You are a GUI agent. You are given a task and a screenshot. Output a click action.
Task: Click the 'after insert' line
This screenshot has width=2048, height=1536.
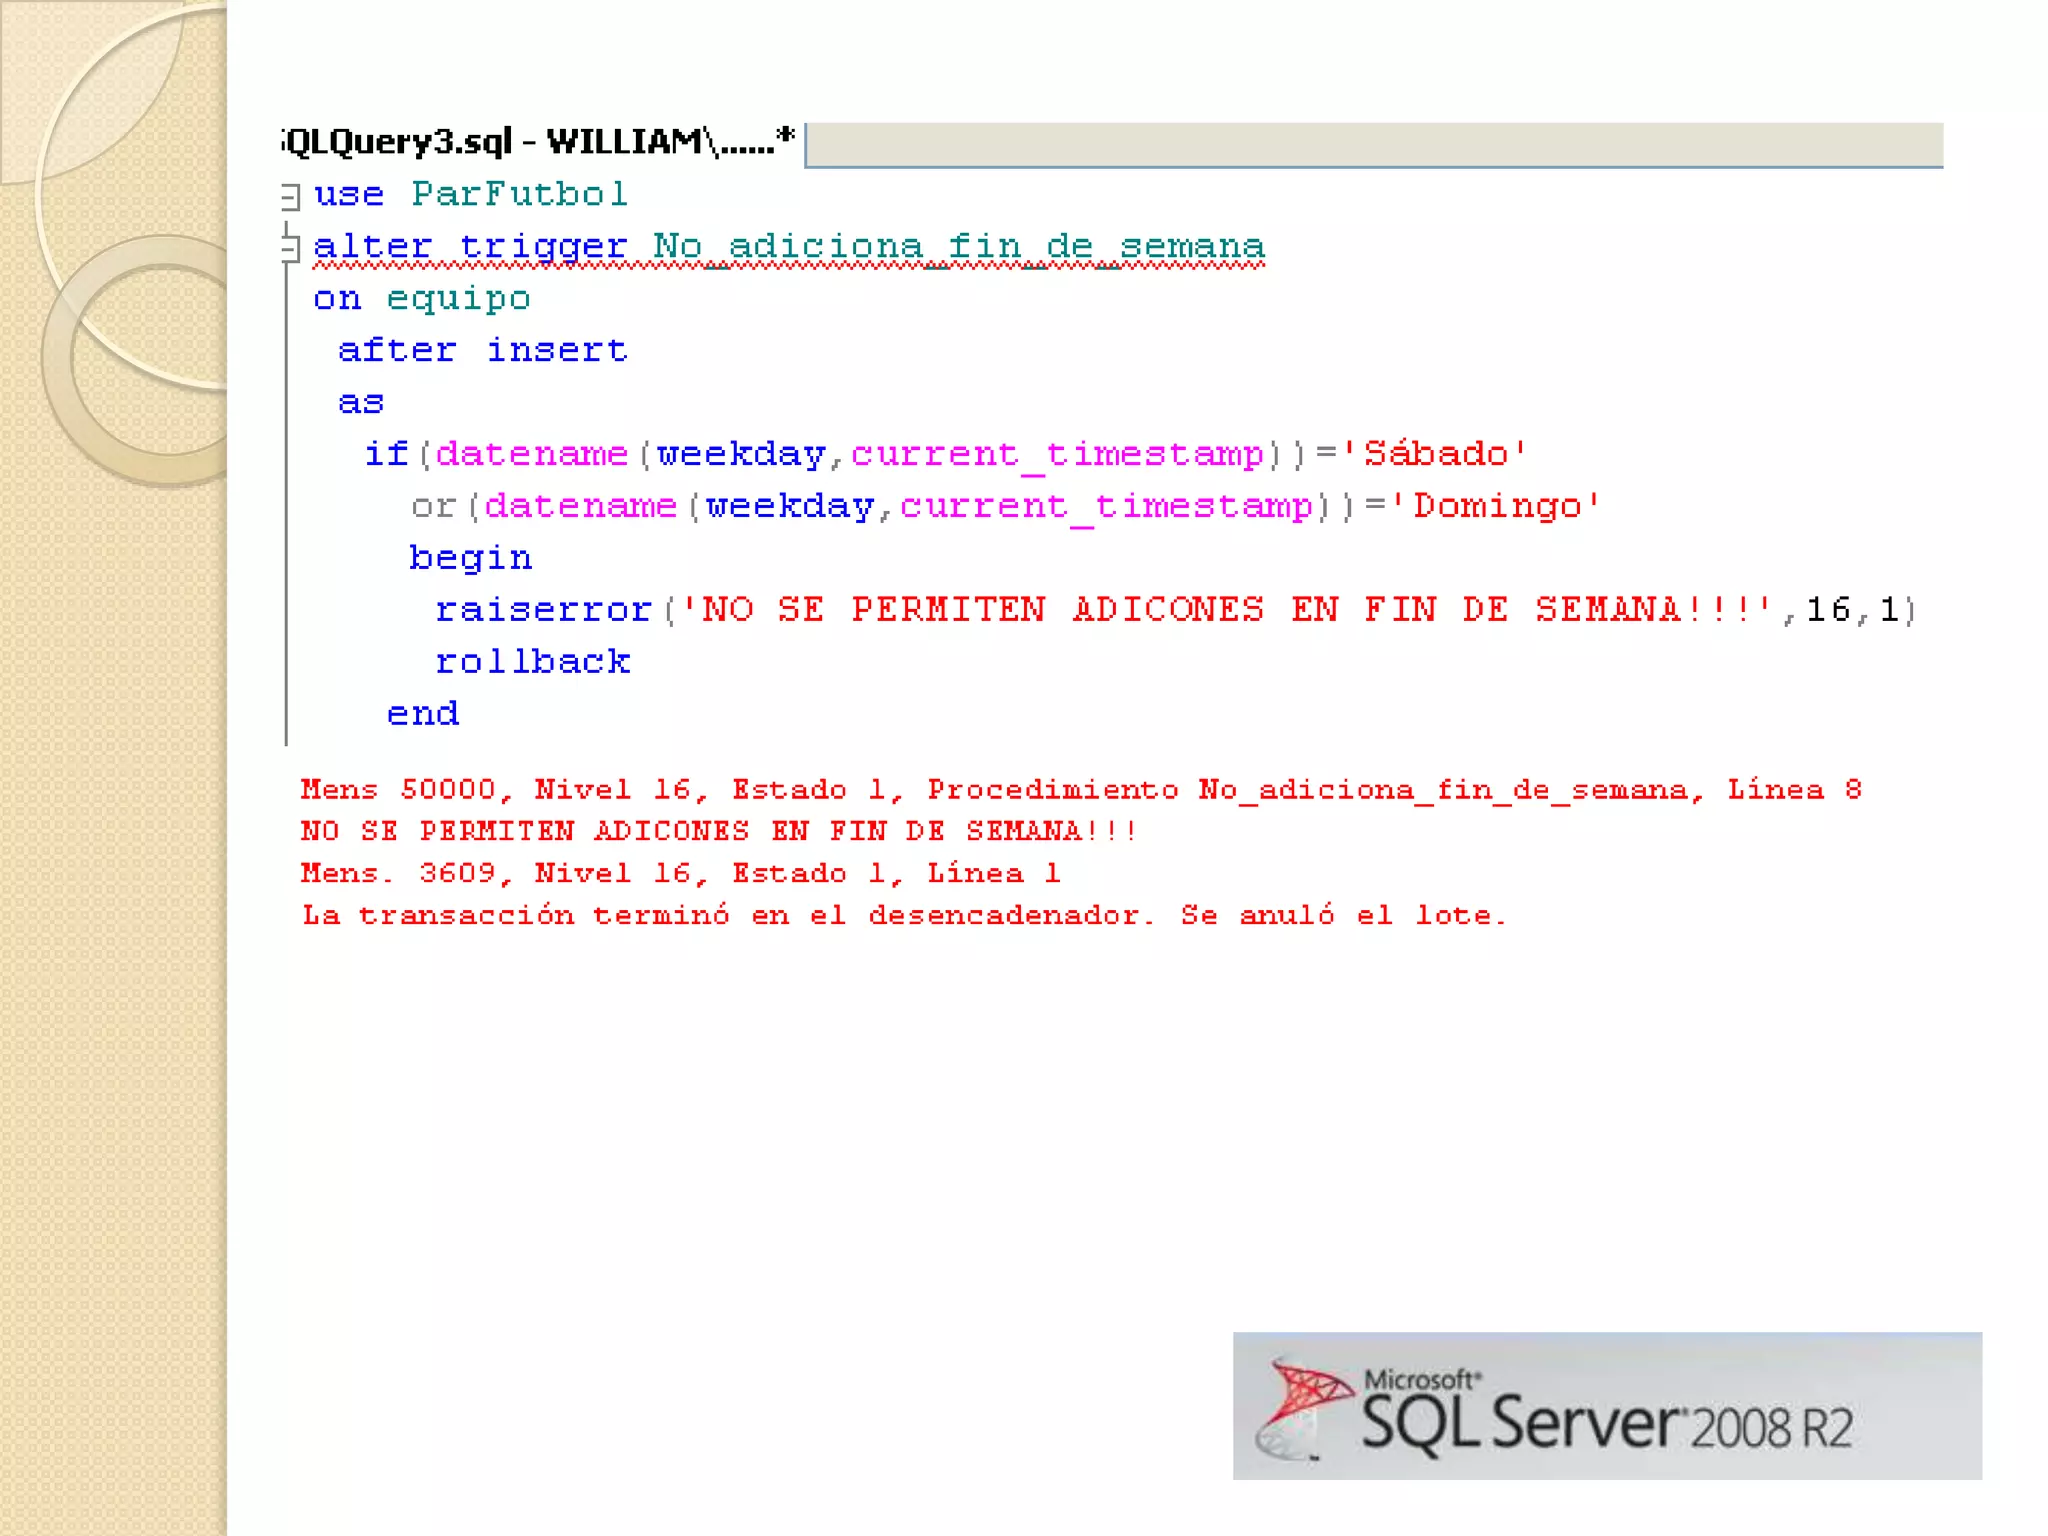click(483, 350)
